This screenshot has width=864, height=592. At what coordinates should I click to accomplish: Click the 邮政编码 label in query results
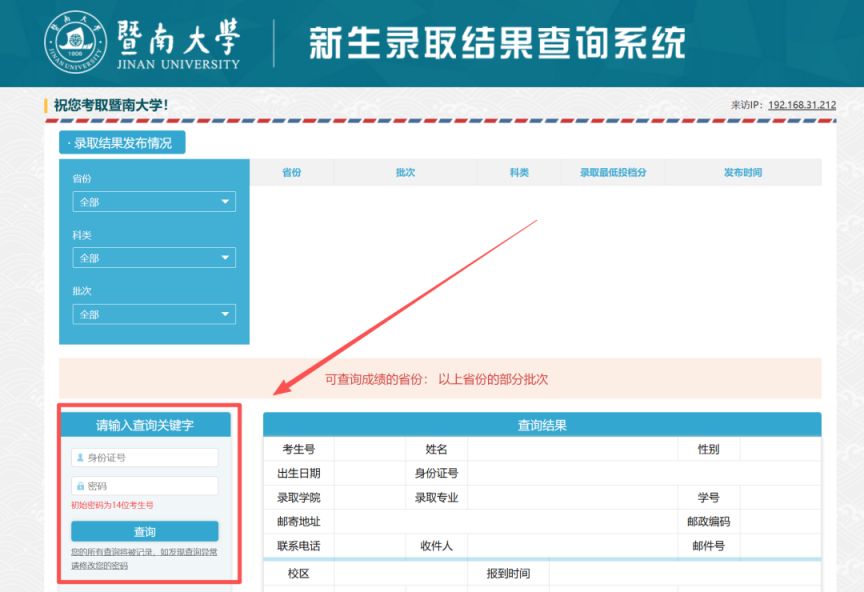click(x=709, y=521)
